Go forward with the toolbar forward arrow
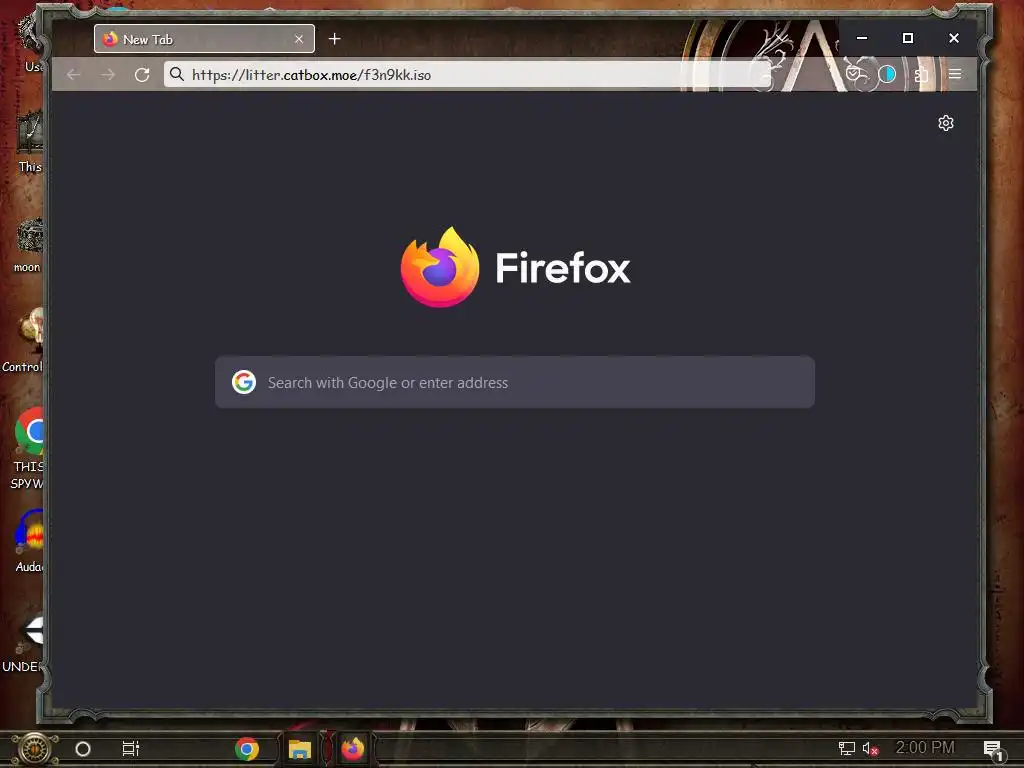1024x768 pixels. click(x=108, y=74)
